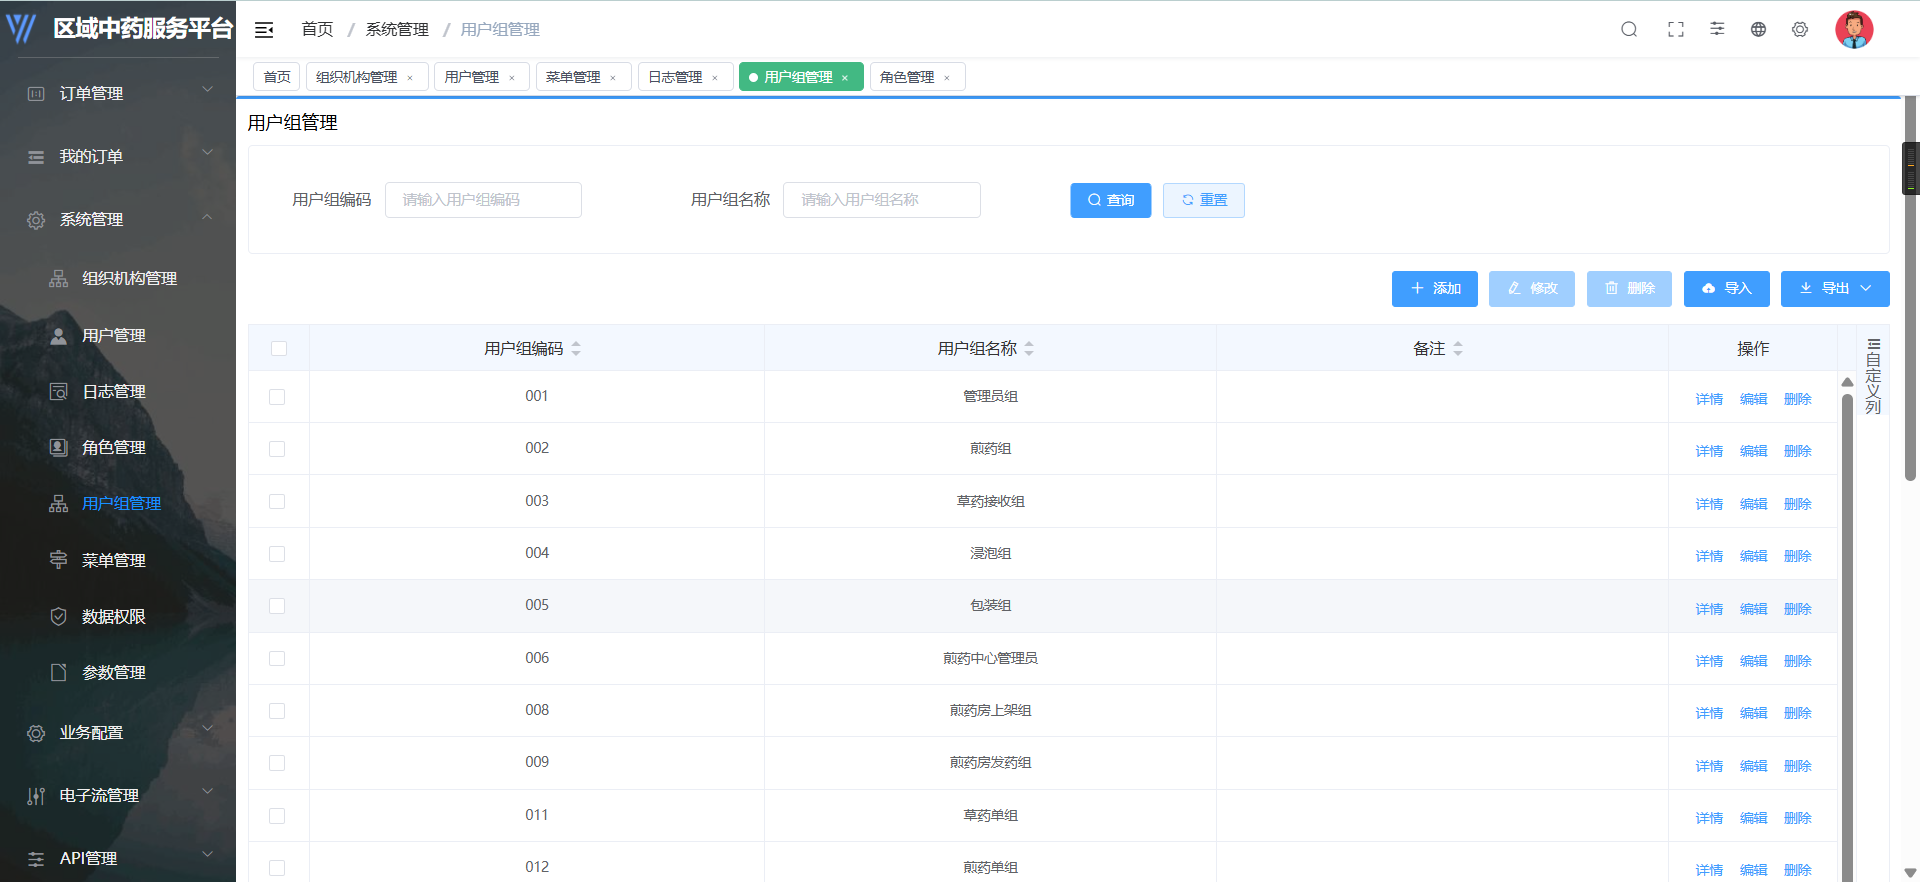The height and width of the screenshot is (882, 1920).
Task: Click the 数据权限 shield icon
Action: [x=59, y=616]
